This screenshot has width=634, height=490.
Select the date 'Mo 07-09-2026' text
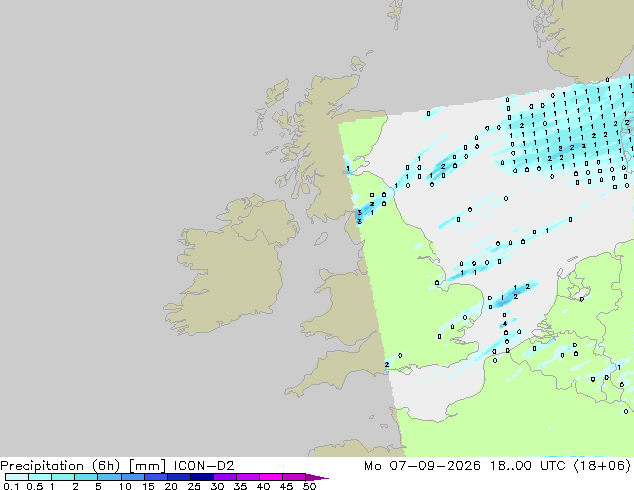pos(423,466)
